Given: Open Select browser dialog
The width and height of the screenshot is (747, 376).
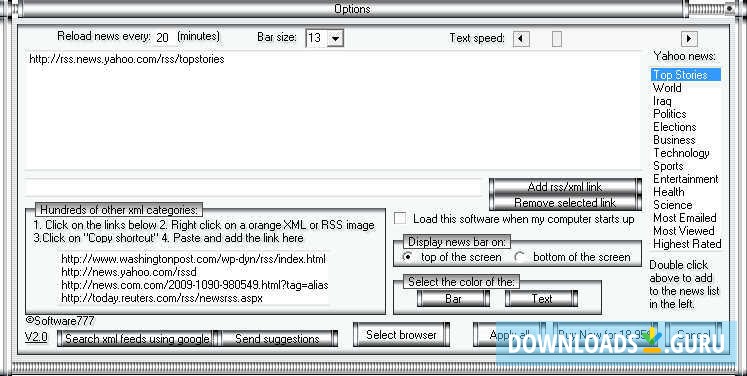Looking at the screenshot, I should (x=401, y=335).
